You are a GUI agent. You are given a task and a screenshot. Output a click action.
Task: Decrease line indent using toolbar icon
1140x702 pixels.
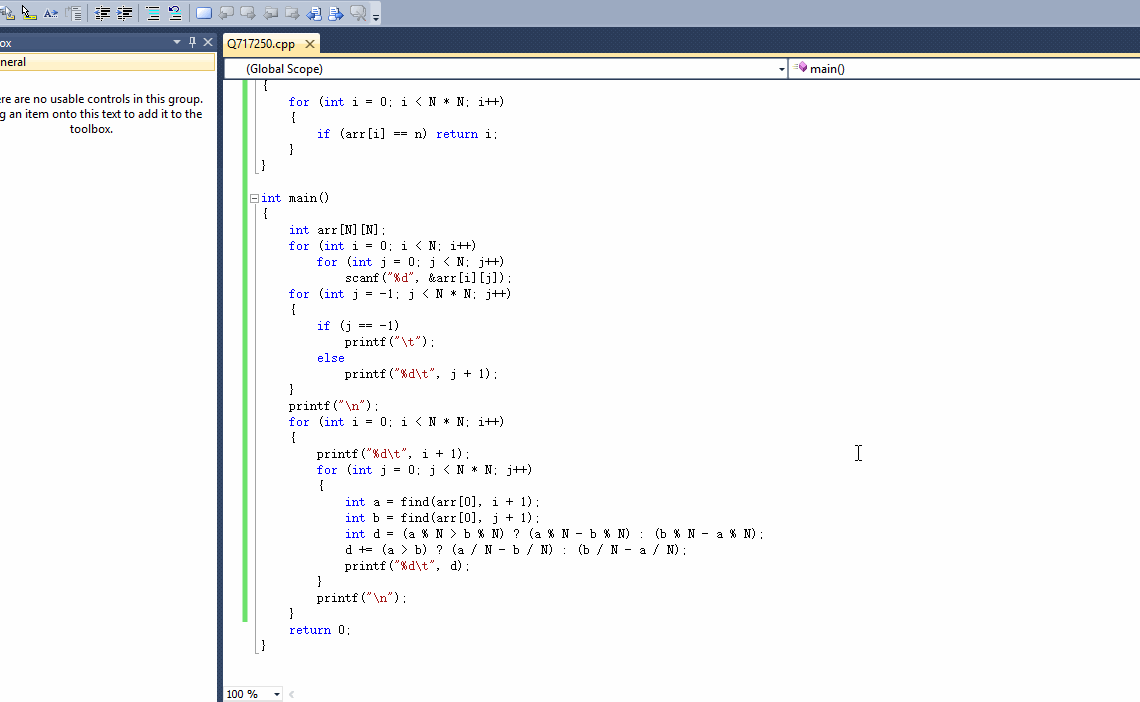pyautogui.click(x=103, y=13)
